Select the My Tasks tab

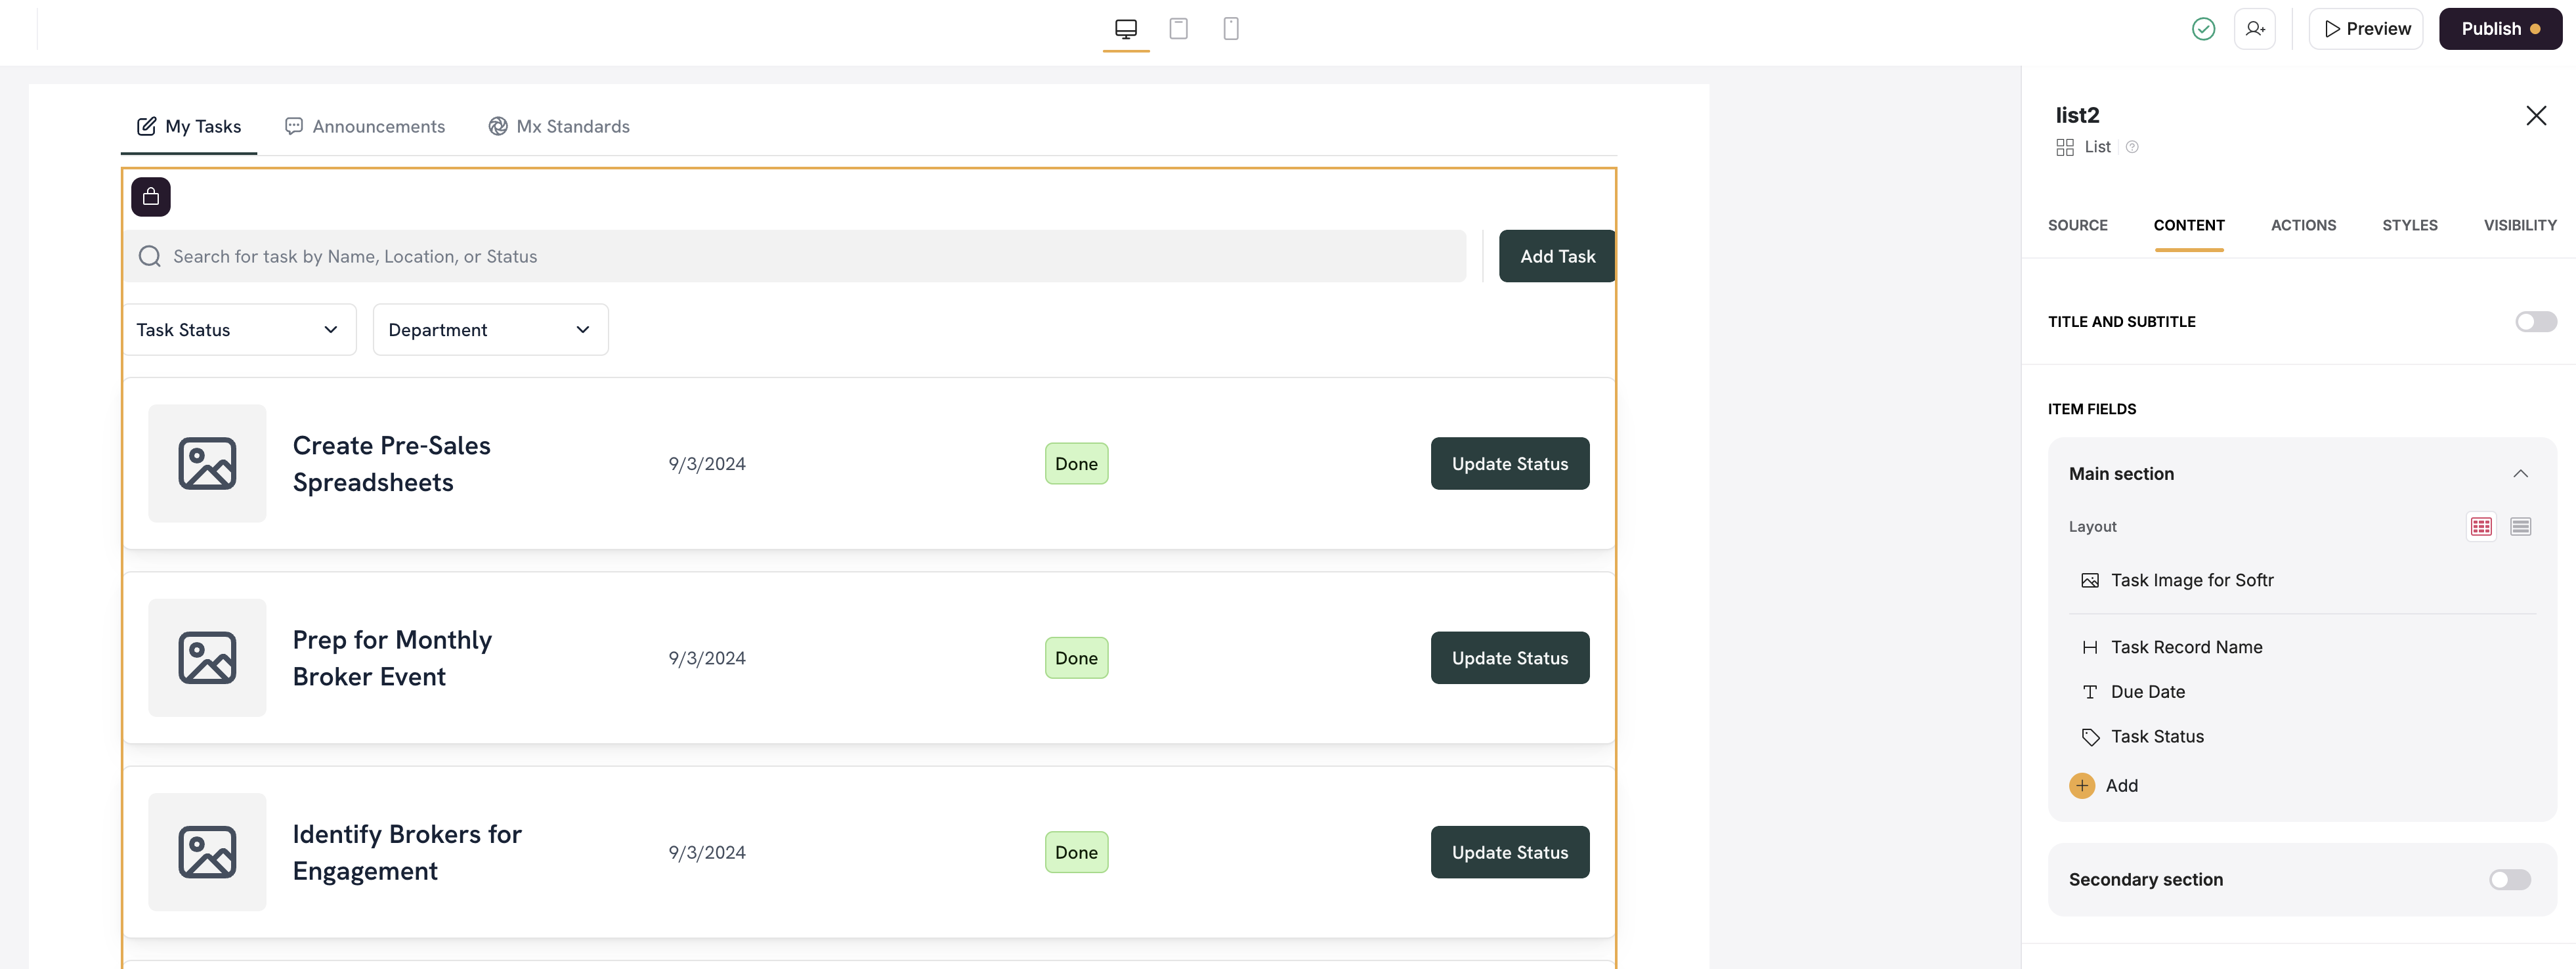pos(189,126)
